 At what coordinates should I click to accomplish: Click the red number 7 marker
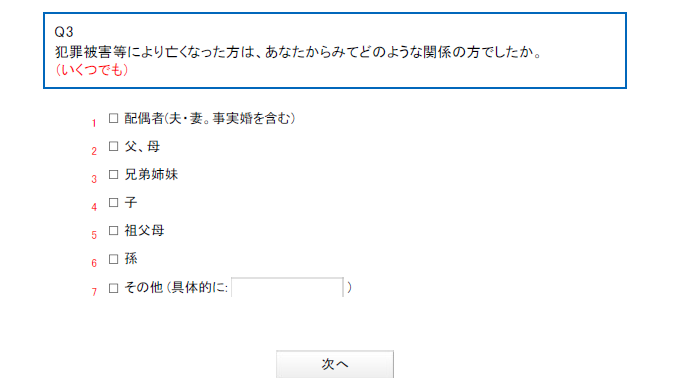point(94,292)
